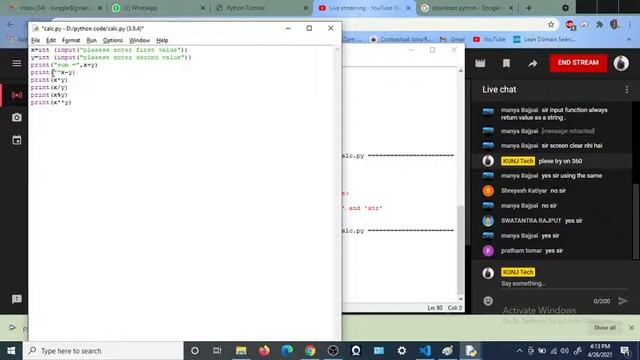Screen dimensions: 640x360
Task: Open the File menu in IDLE editor
Action: click(36, 40)
